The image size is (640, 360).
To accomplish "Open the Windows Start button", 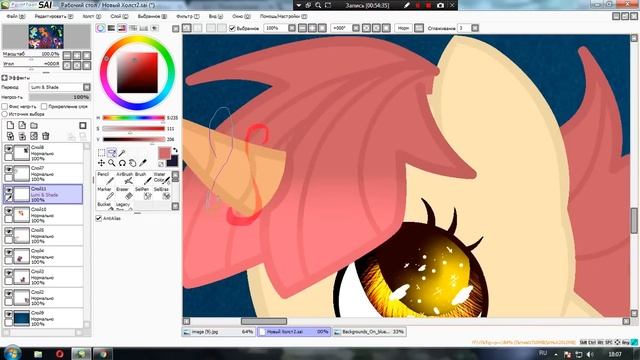I will point(12,353).
